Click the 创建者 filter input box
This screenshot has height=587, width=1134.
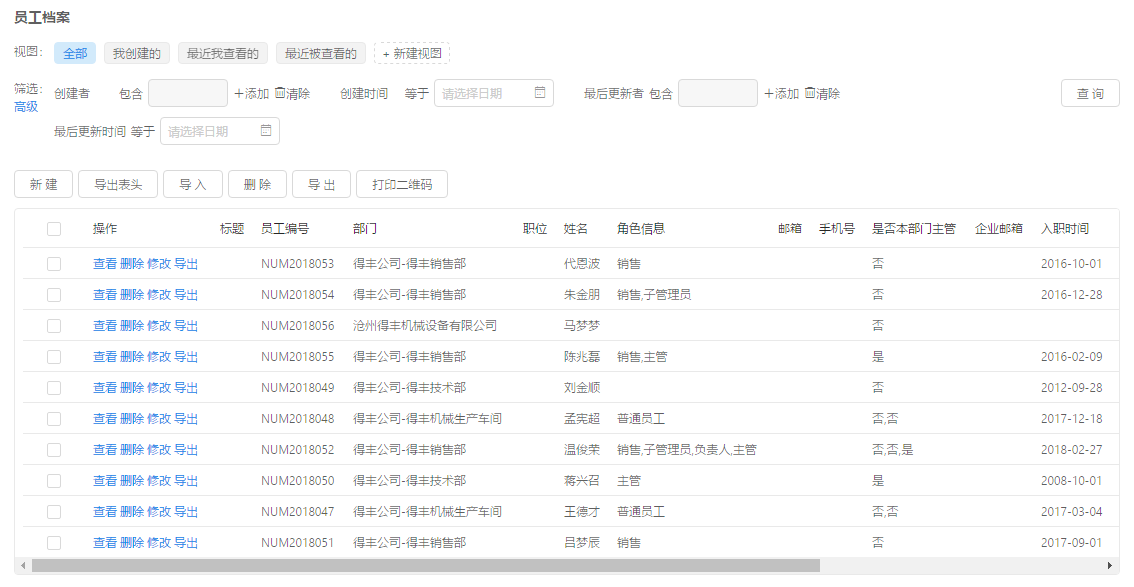pyautogui.click(x=188, y=93)
